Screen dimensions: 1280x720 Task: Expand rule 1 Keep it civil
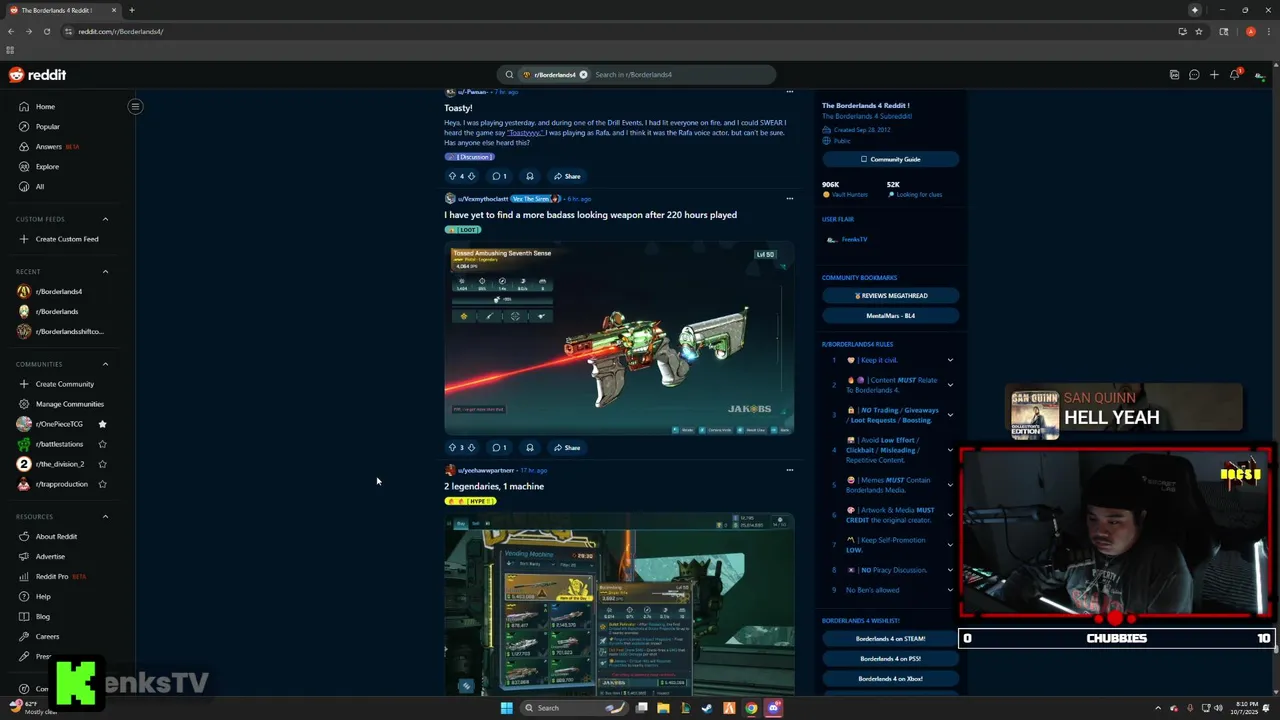click(950, 360)
